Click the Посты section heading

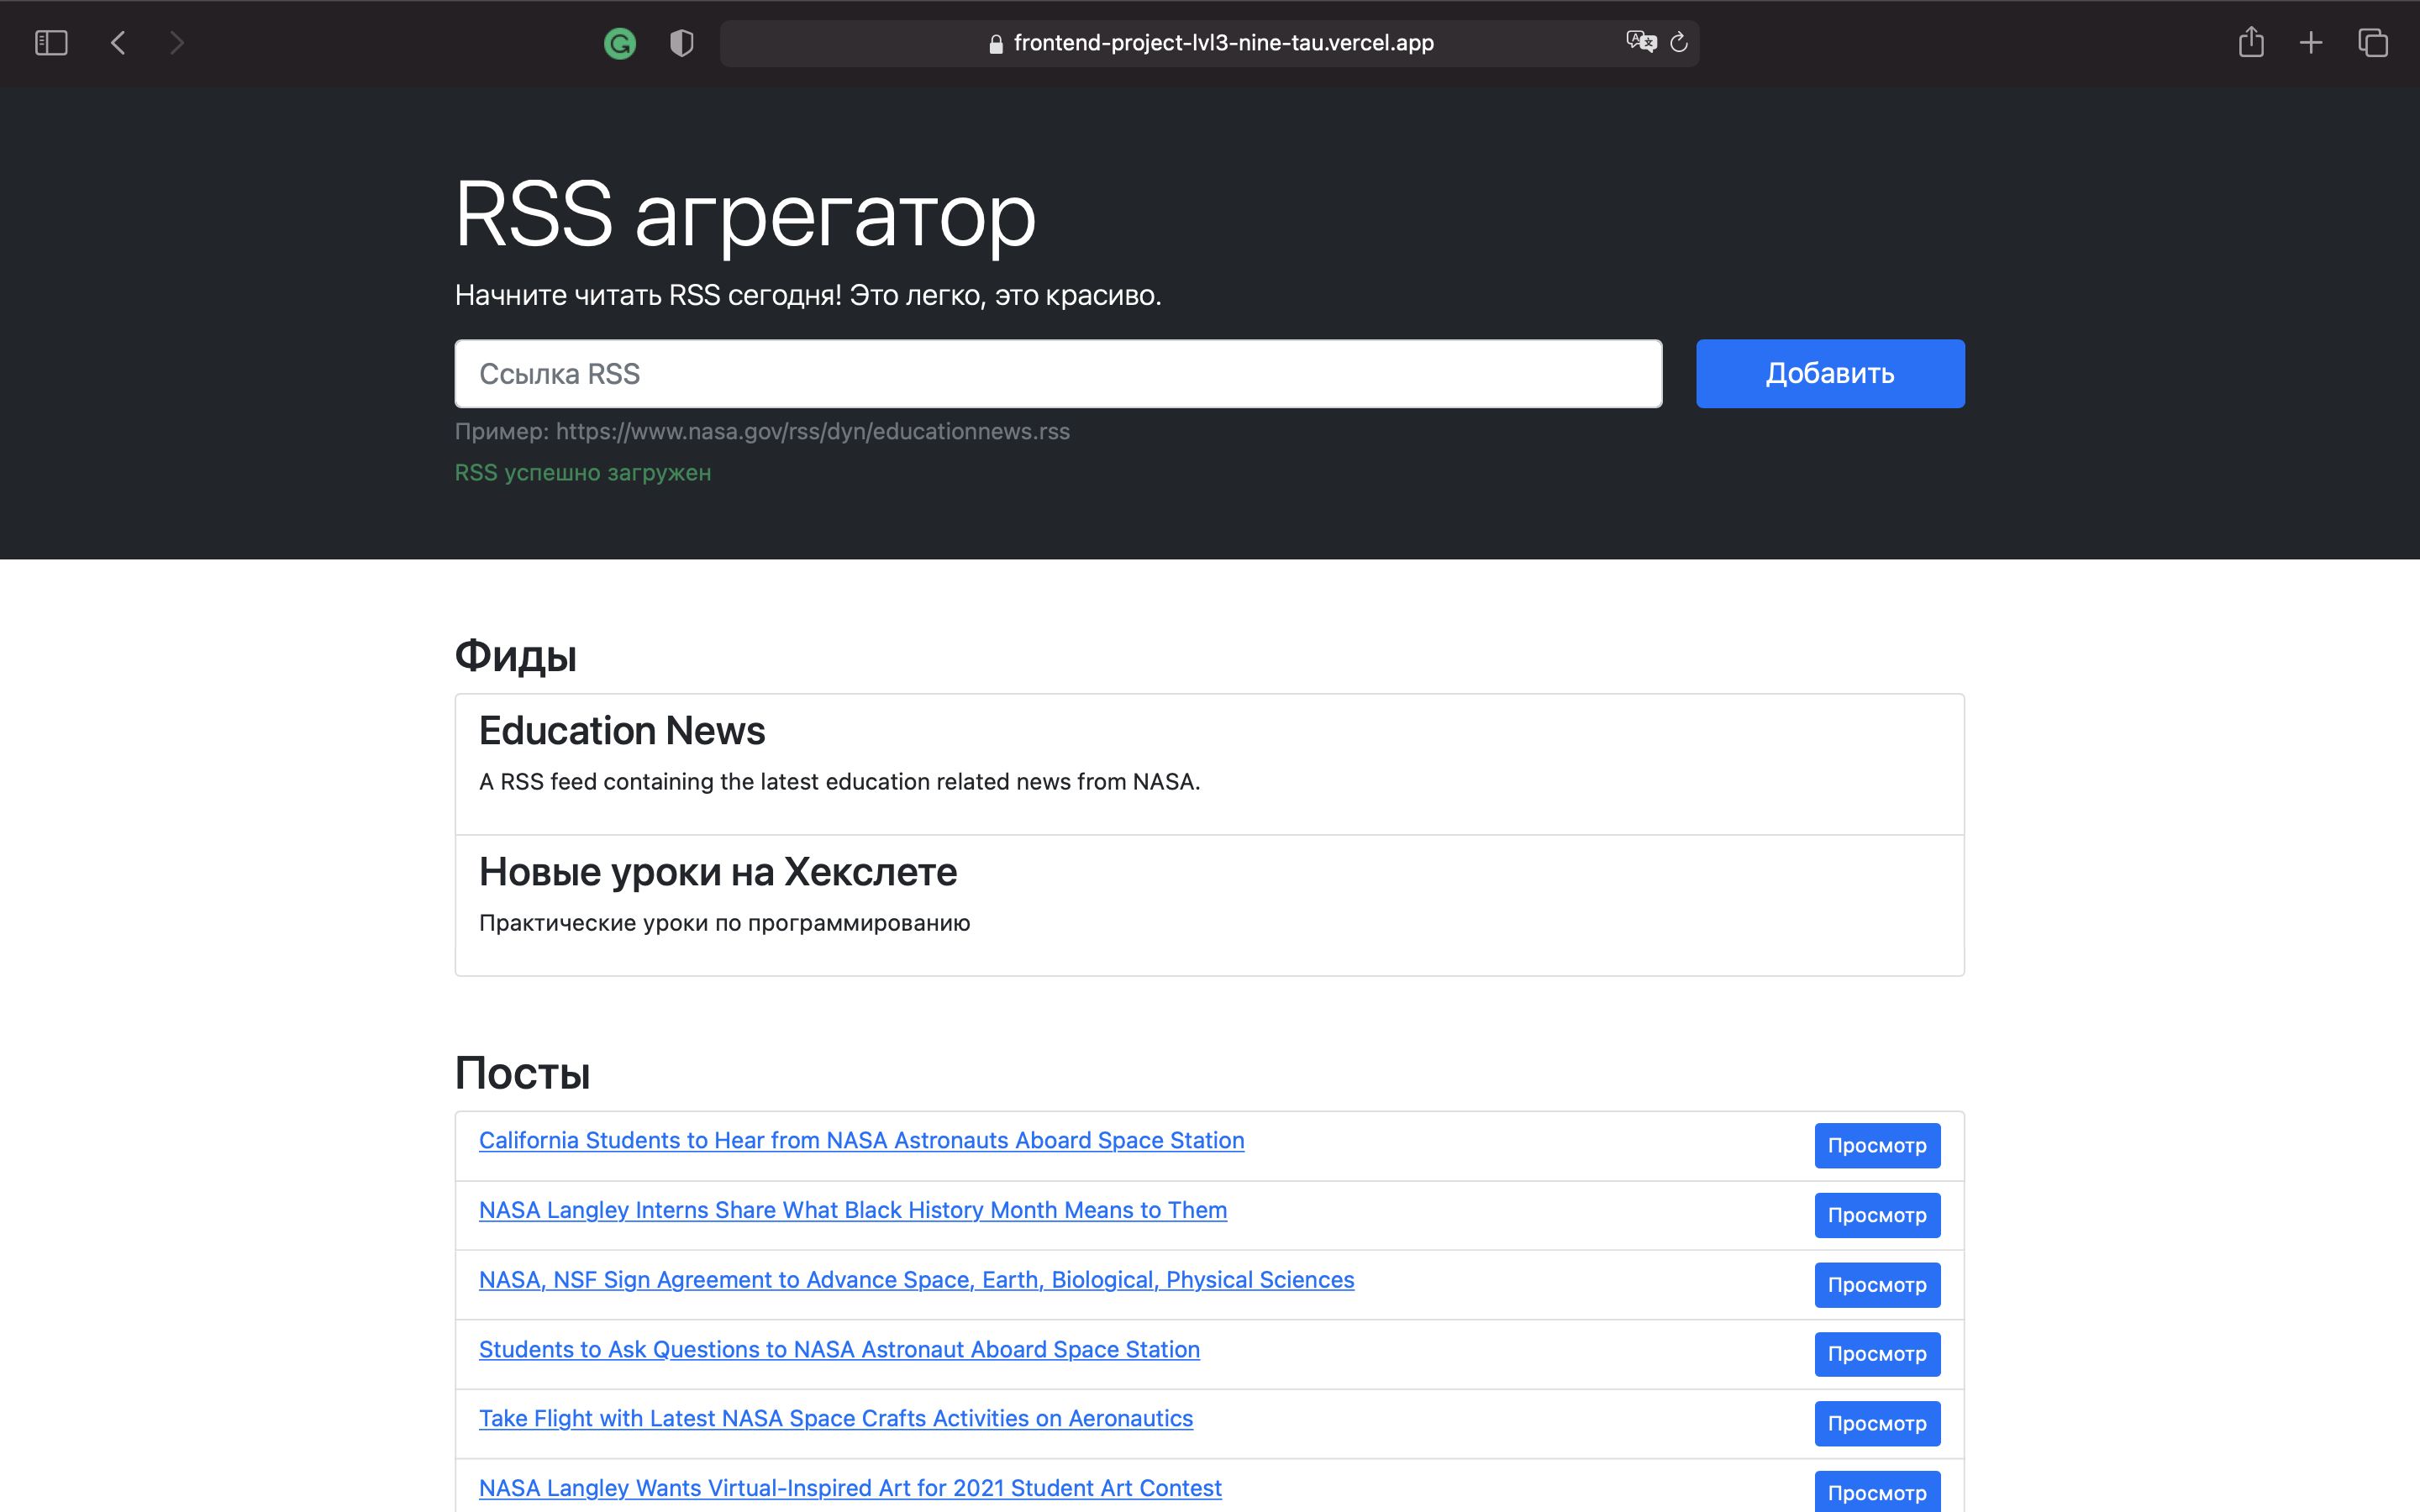pyautogui.click(x=522, y=1074)
